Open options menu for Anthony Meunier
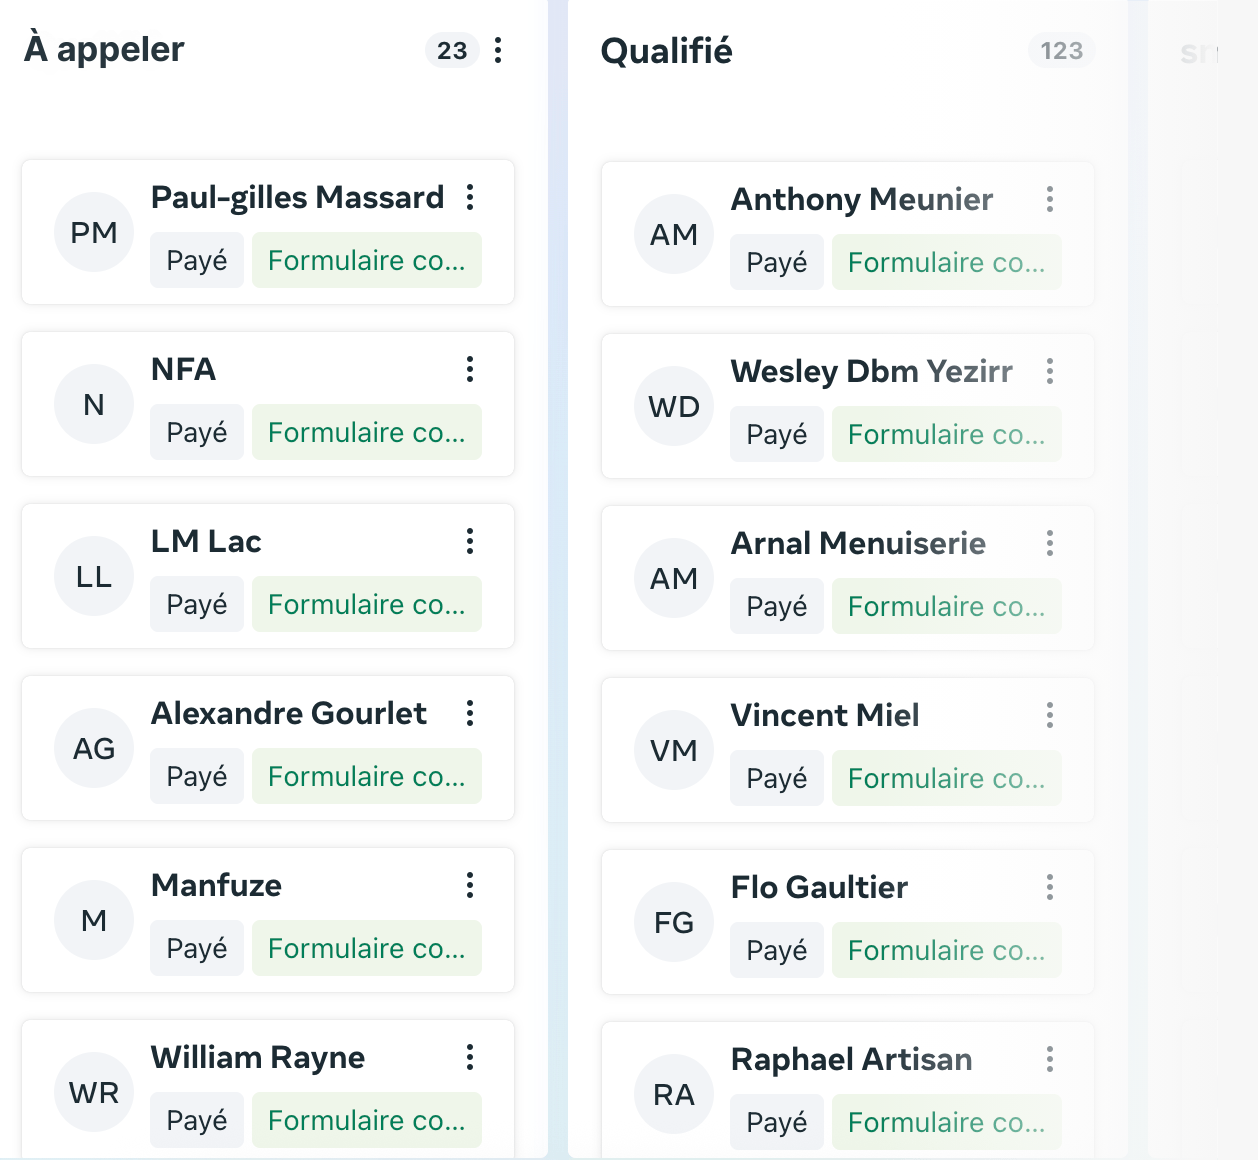This screenshot has width=1258, height=1160. point(1050,199)
